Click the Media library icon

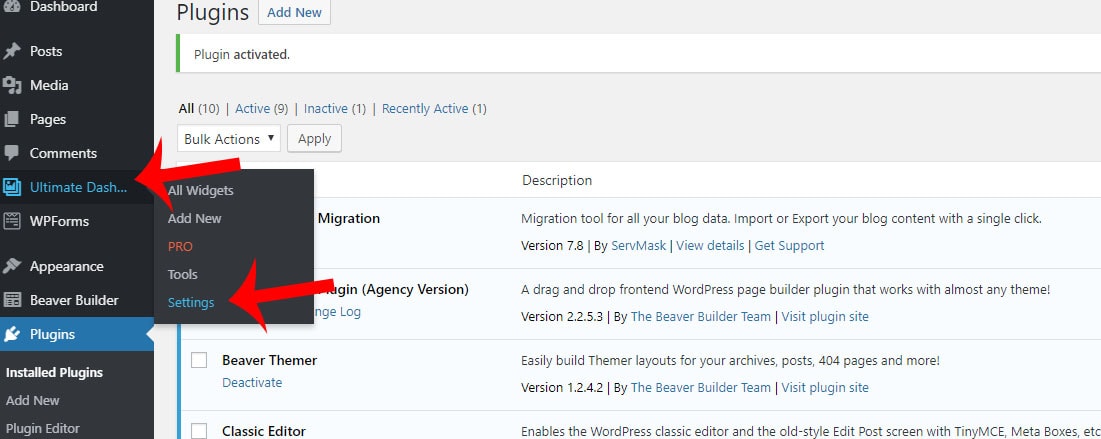coord(12,86)
